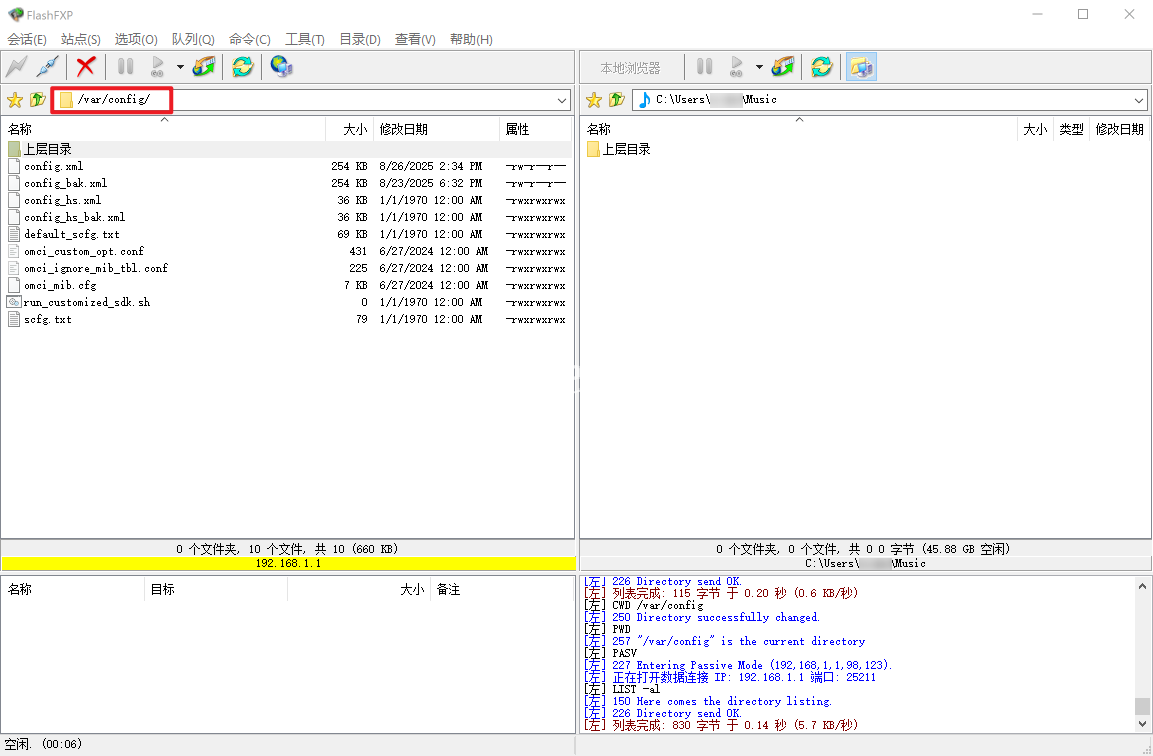Open the transfer dropdown arrow in left toolbar

click(180, 67)
